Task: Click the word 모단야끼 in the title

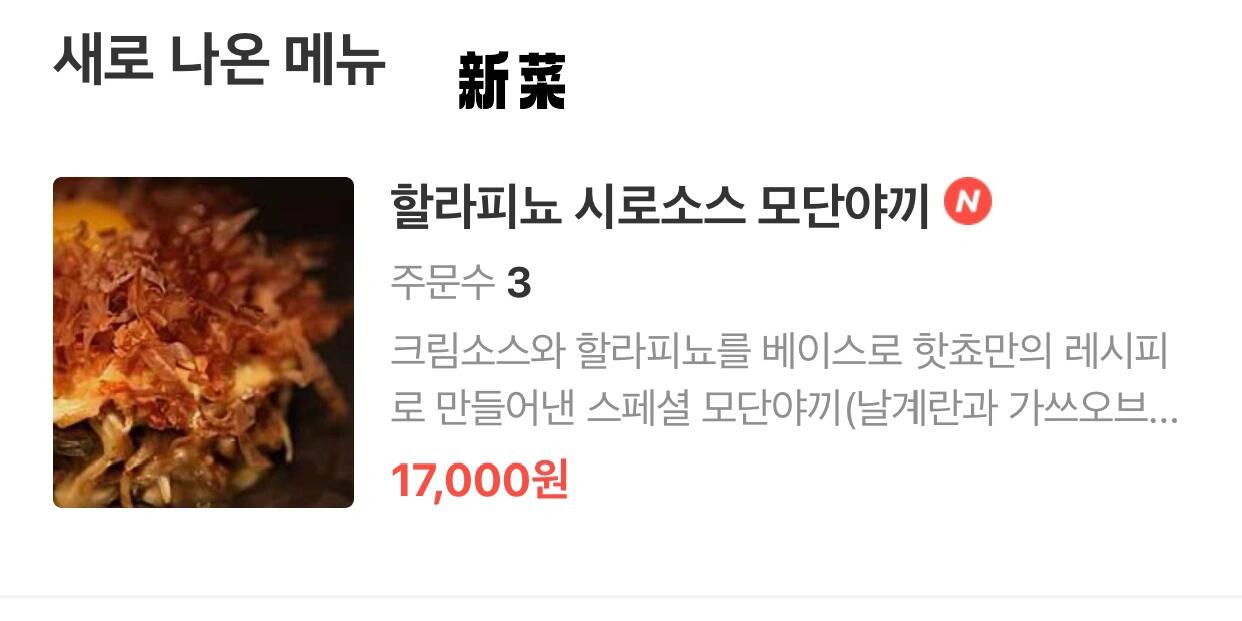Action: click(845, 205)
